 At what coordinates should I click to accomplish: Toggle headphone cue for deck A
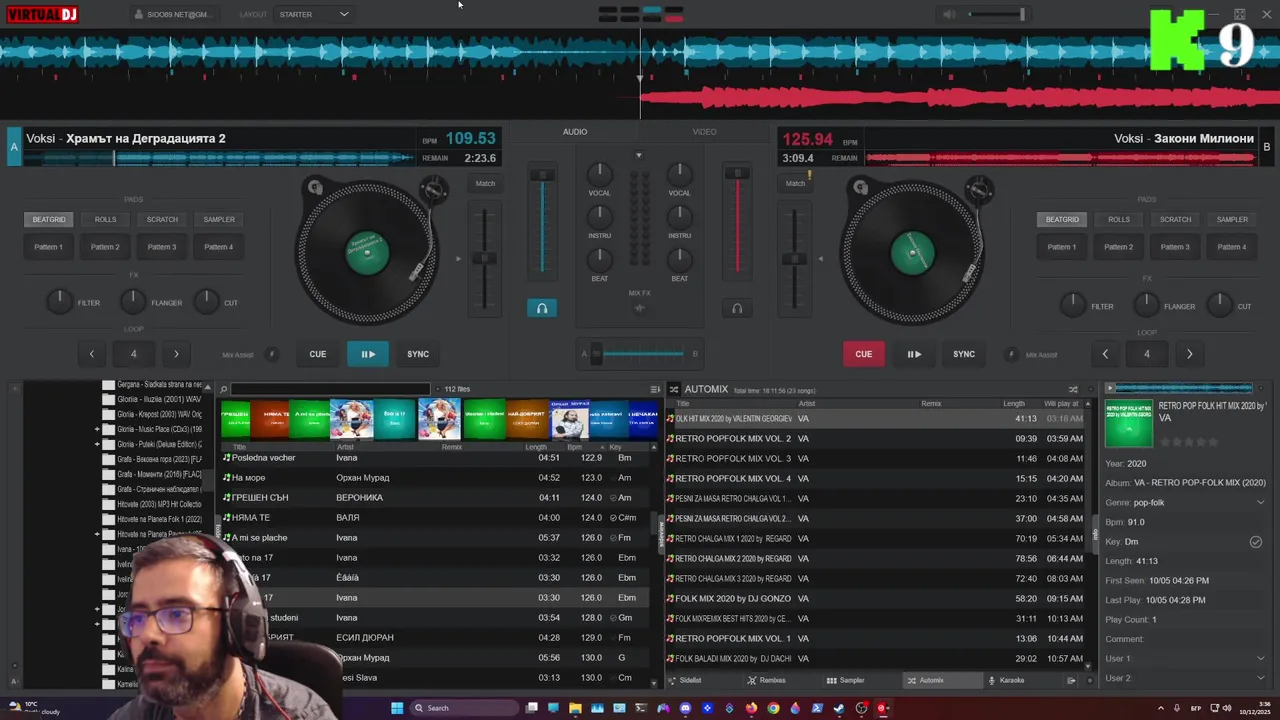coord(541,308)
